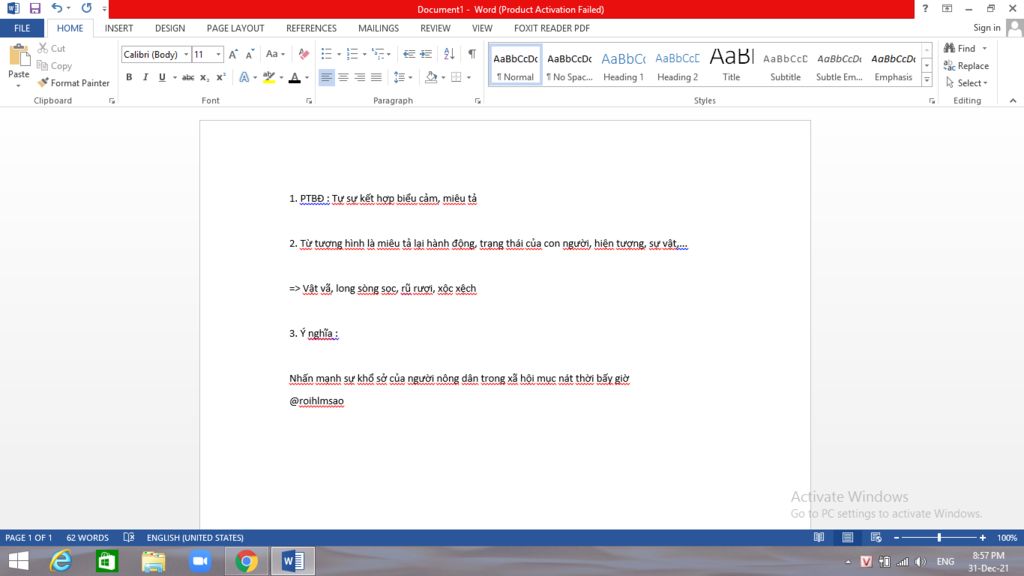Image resolution: width=1024 pixels, height=576 pixels.
Task: Click Replace in Editing group
Action: 967,66
